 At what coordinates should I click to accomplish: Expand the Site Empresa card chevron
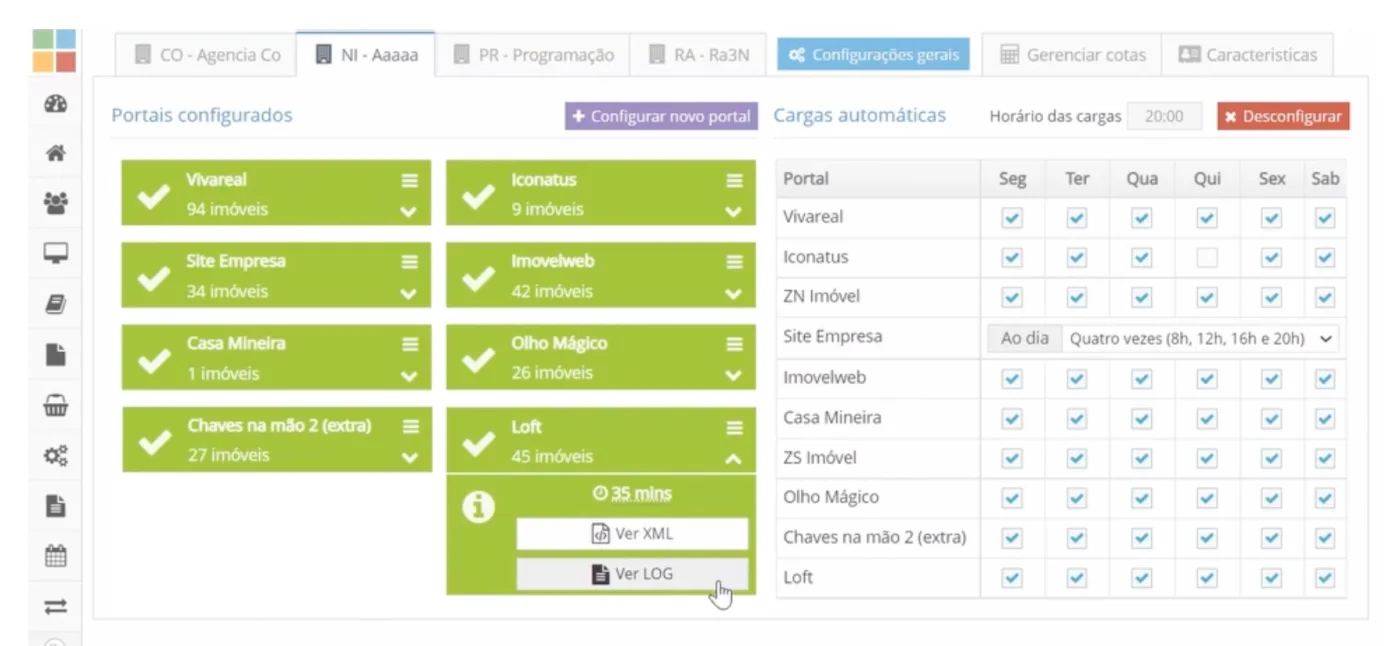tap(409, 294)
